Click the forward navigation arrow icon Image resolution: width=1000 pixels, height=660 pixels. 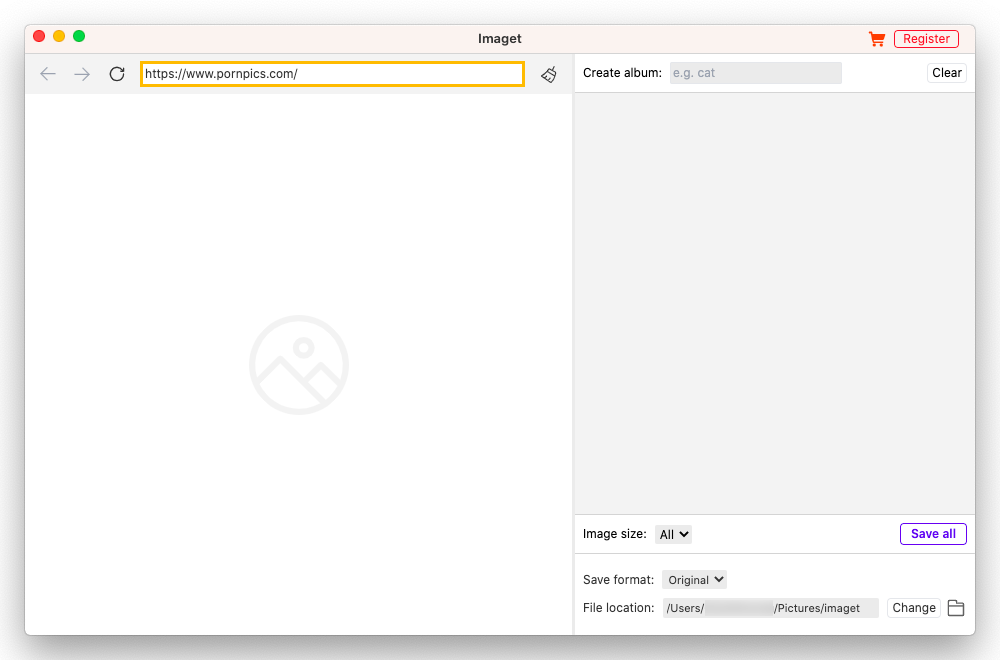82,73
